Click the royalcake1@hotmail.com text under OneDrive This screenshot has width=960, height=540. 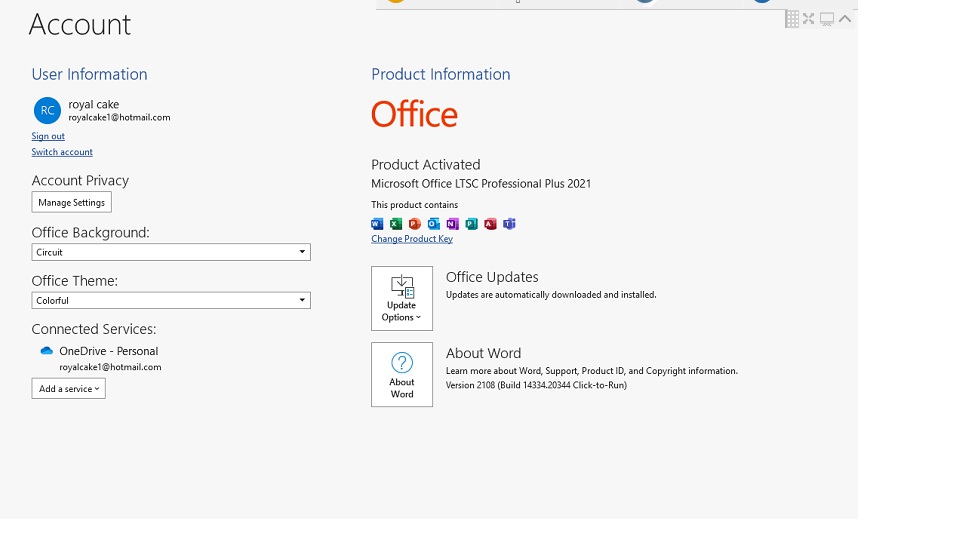[110, 367]
